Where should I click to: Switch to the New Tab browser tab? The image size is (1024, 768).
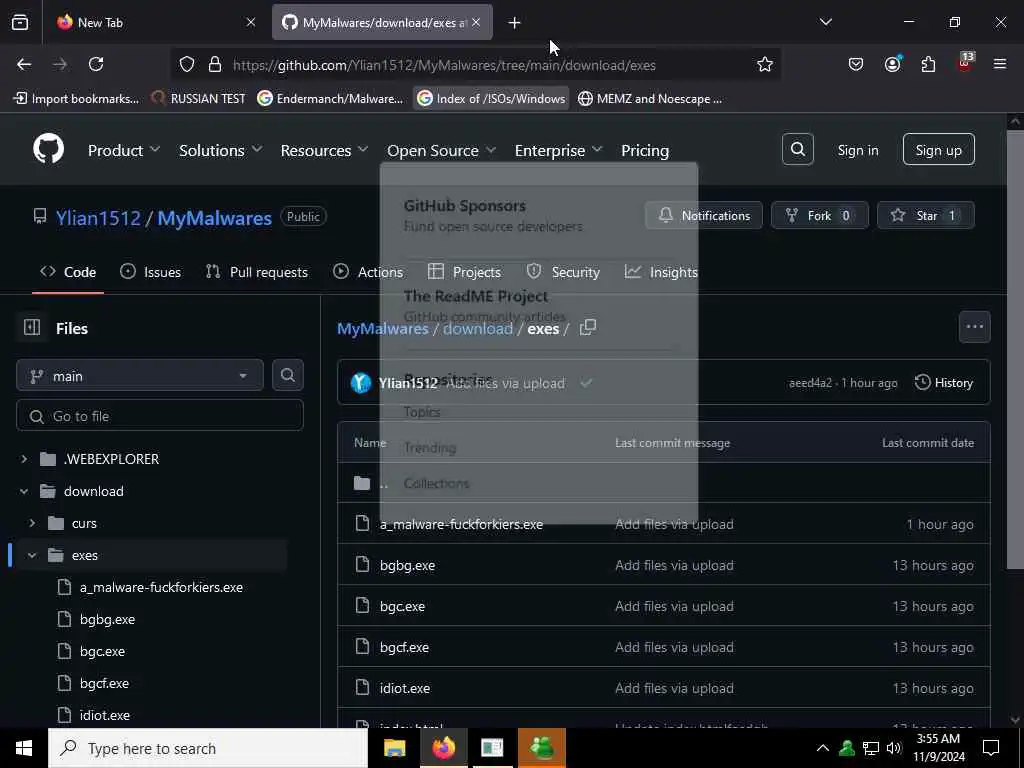[155, 22]
